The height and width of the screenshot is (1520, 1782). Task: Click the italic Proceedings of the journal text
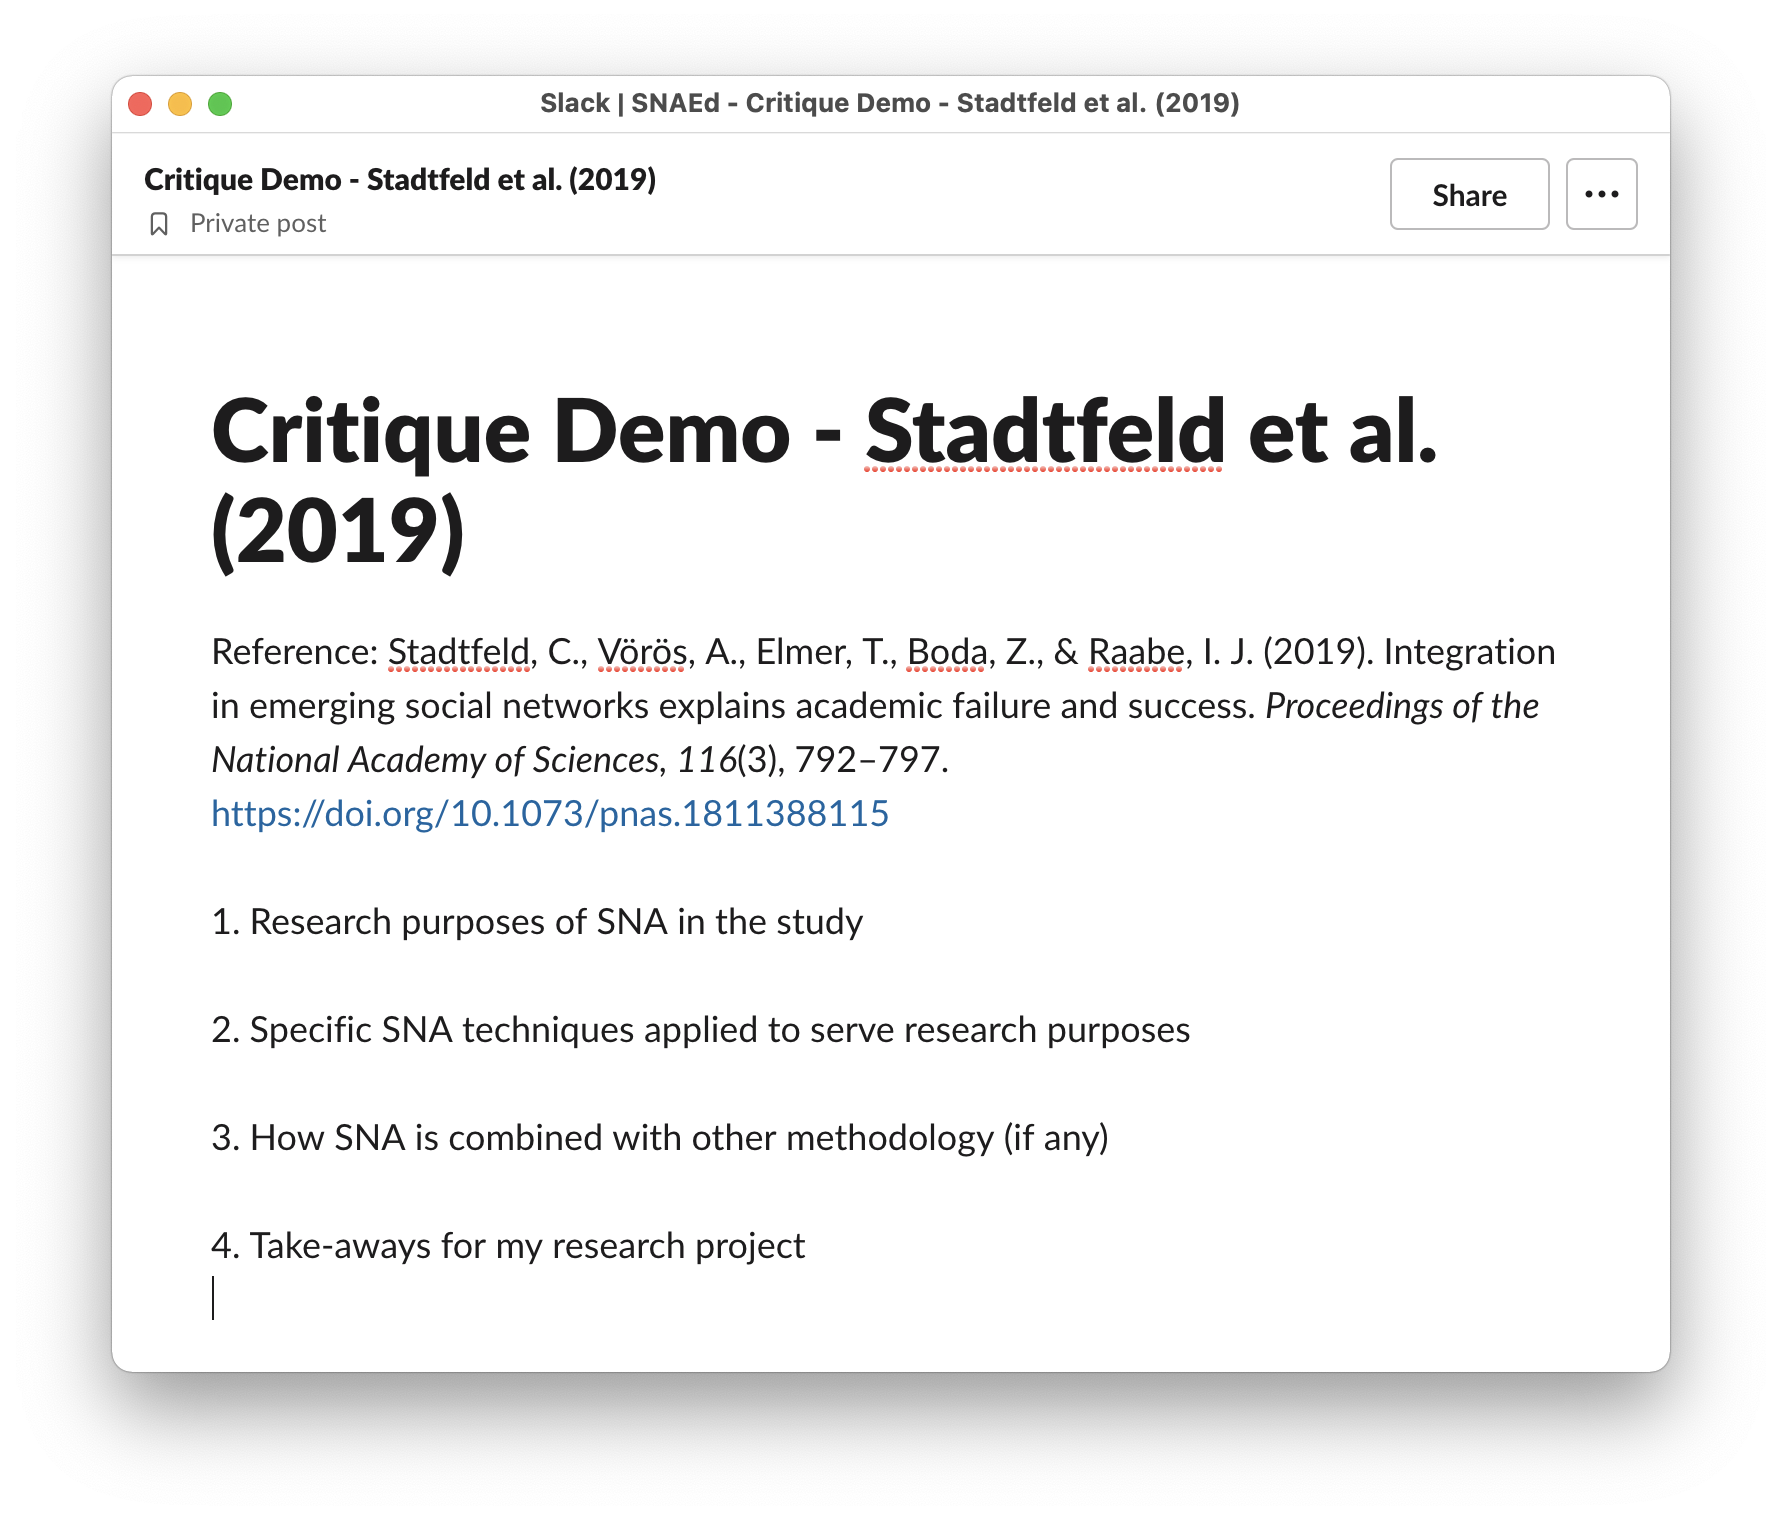1400,706
